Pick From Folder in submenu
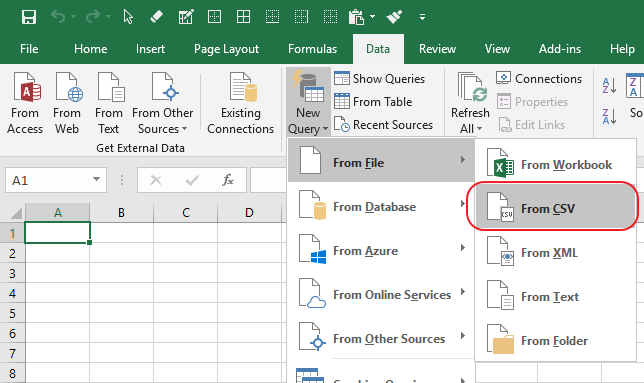 click(x=556, y=340)
